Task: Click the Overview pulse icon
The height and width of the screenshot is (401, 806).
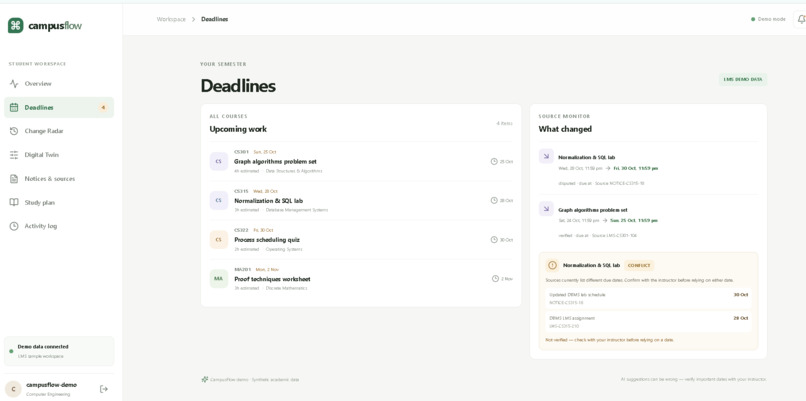Action: tap(14, 84)
